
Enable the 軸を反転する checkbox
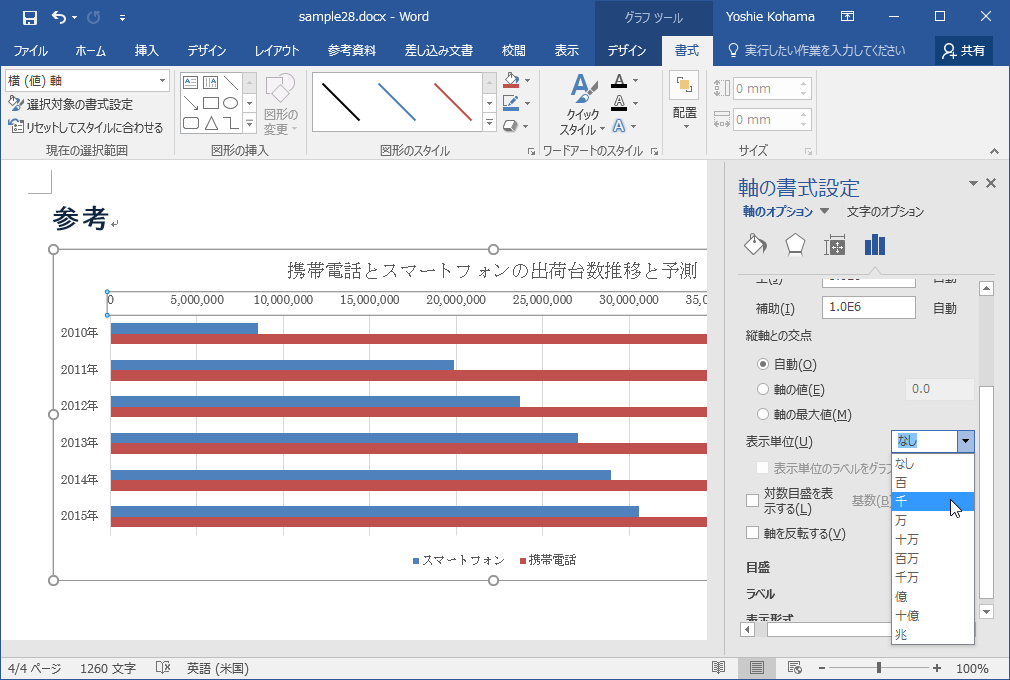click(x=753, y=533)
